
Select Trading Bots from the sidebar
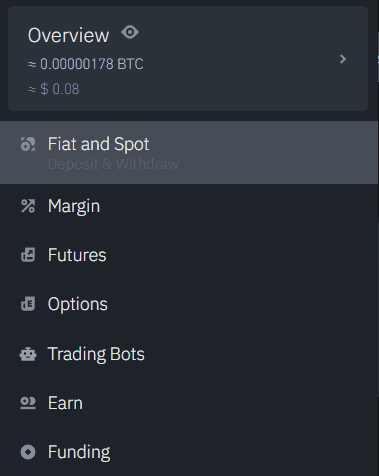click(189, 354)
